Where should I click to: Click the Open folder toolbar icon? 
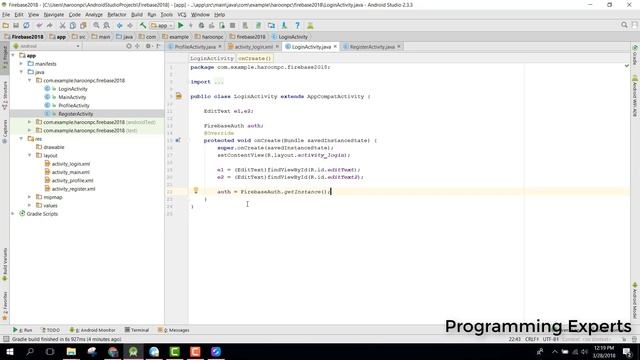[6, 25]
